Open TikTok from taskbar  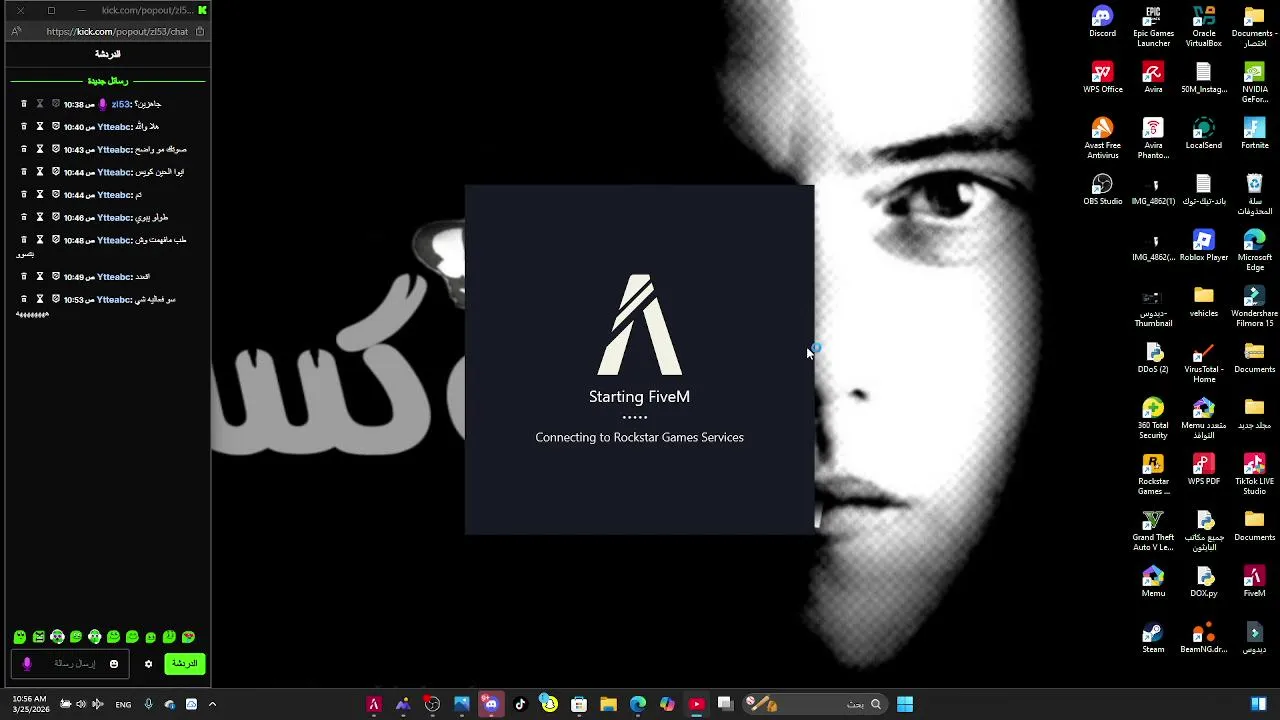520,704
